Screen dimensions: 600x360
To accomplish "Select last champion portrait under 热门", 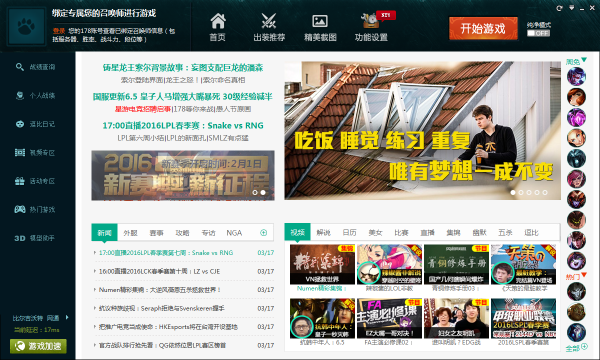I will (x=576, y=332).
